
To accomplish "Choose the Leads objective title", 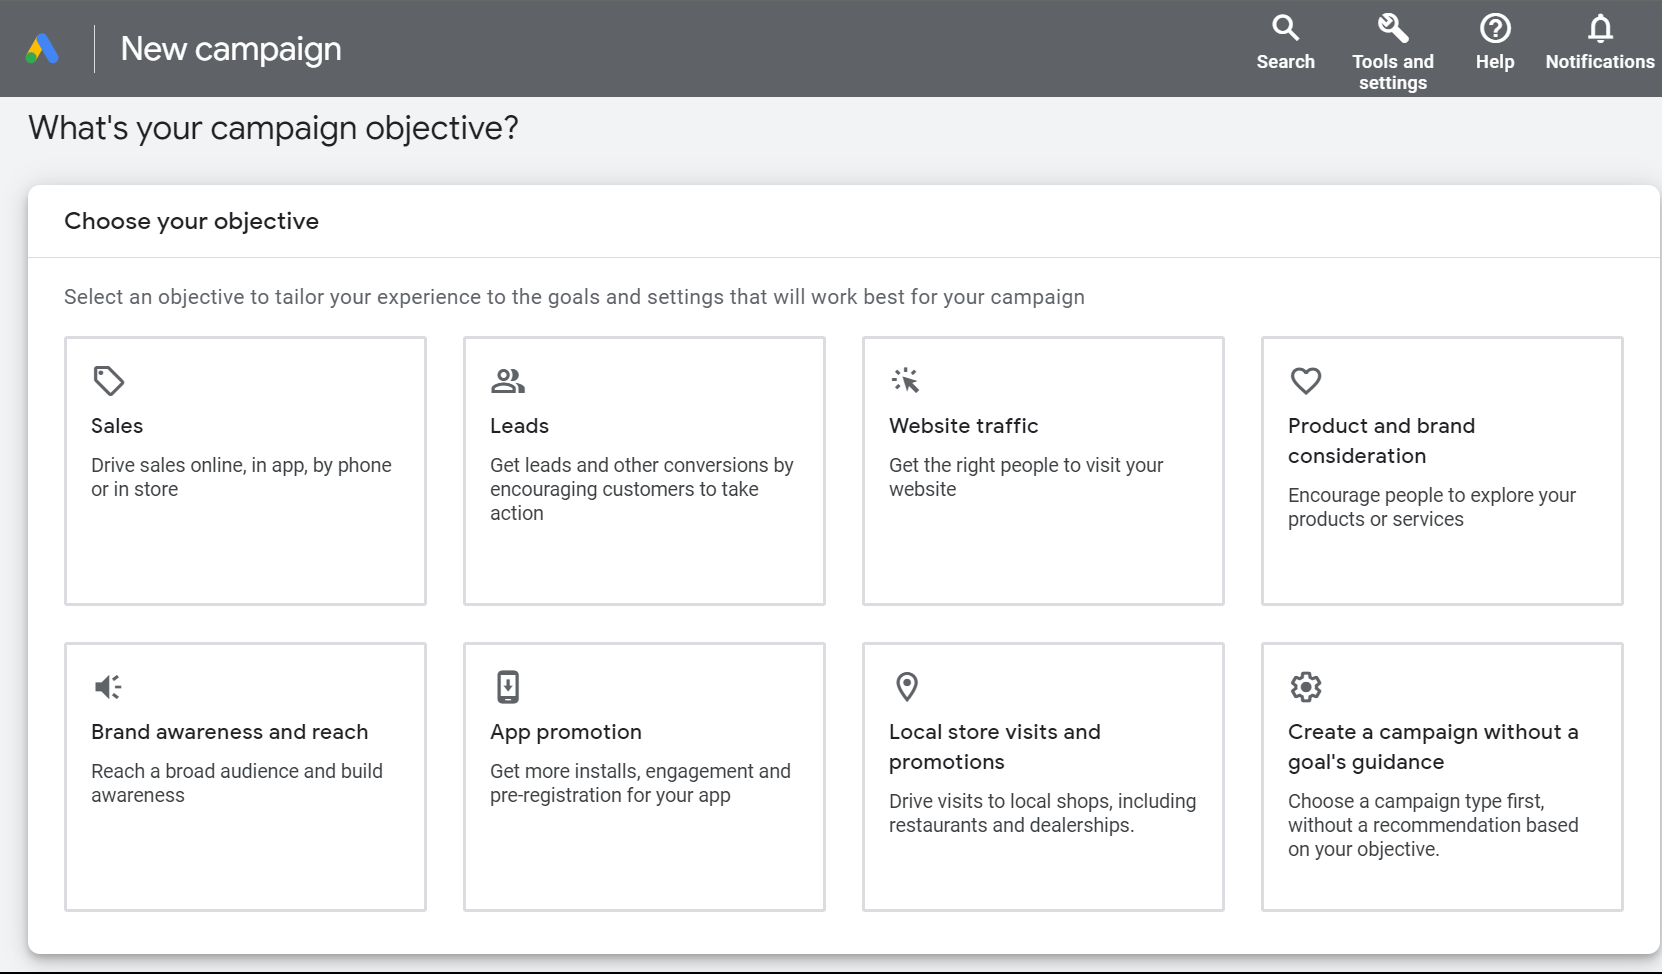I will pyautogui.click(x=519, y=426).
